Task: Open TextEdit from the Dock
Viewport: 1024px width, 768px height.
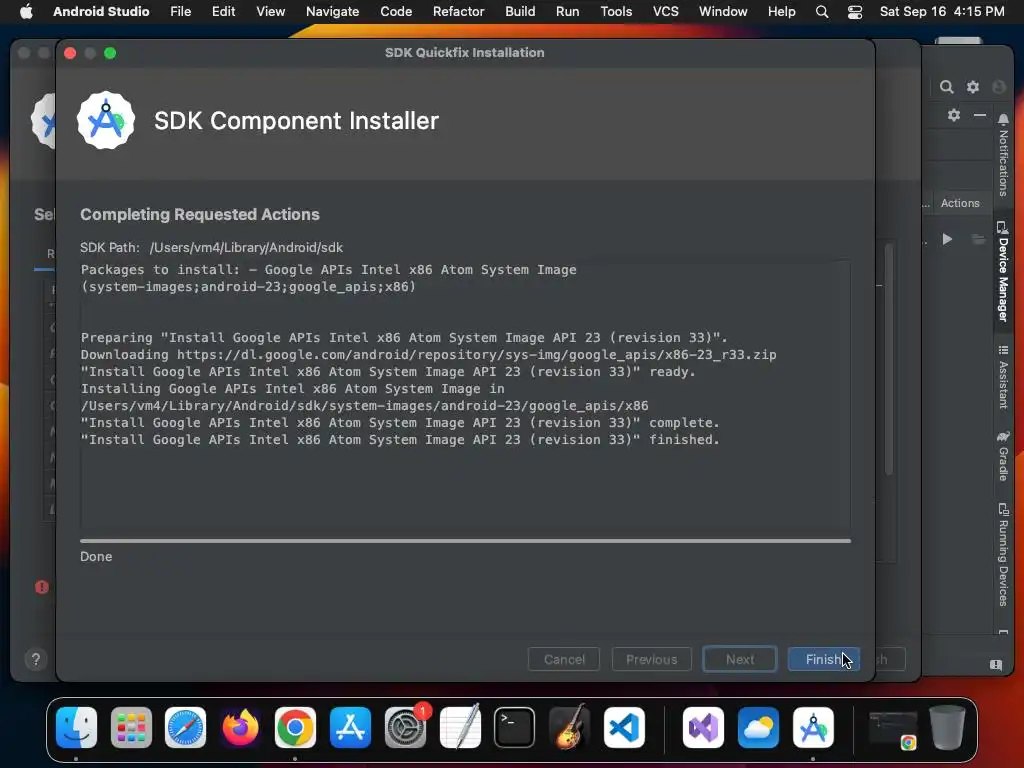Action: tap(460, 728)
